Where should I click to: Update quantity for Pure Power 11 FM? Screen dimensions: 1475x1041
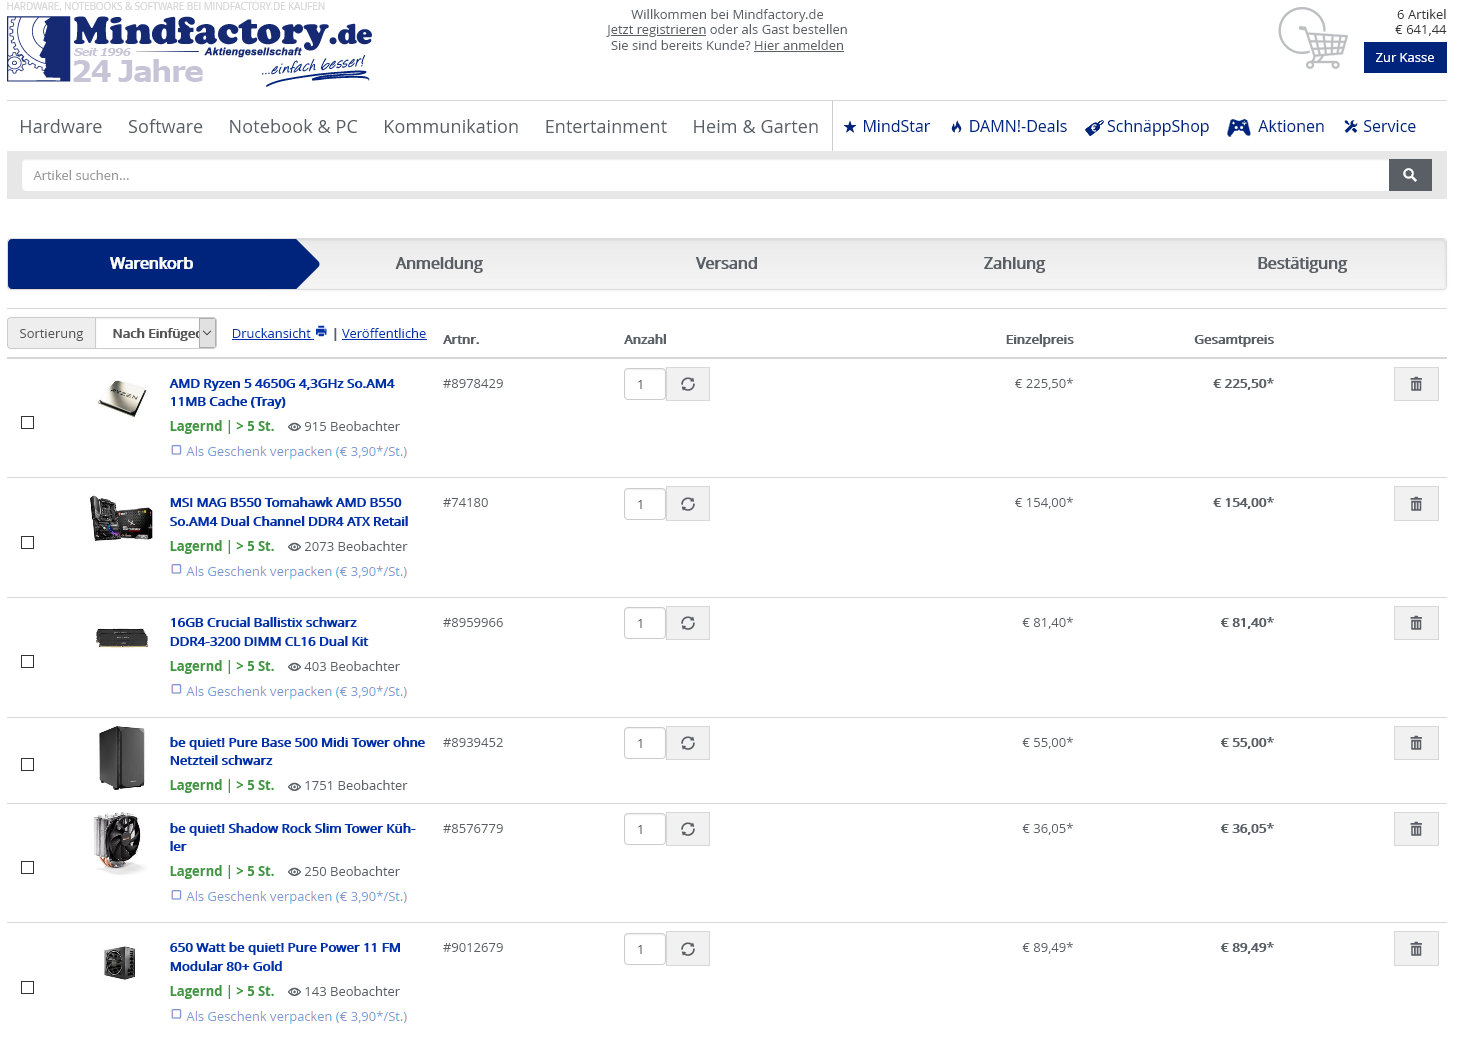688,949
